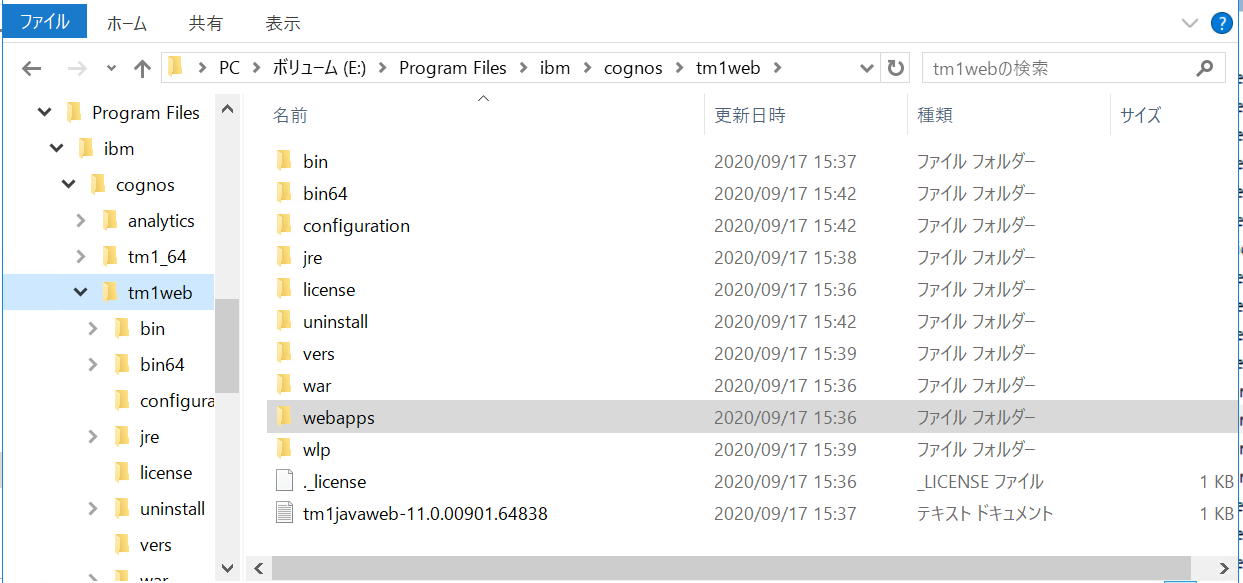Viewport: 1243px width, 583px height.
Task: Click tm1_64 folder icon in tree
Action: click(x=110, y=257)
